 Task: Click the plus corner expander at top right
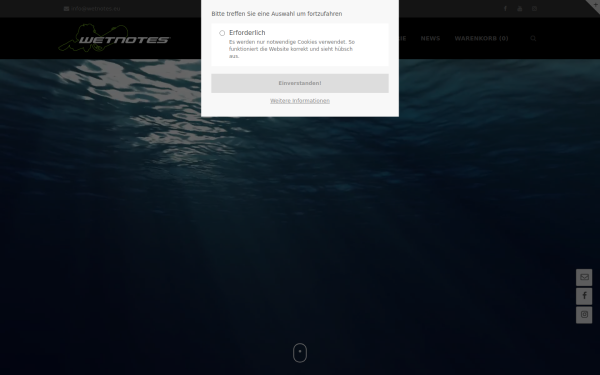point(595,4)
